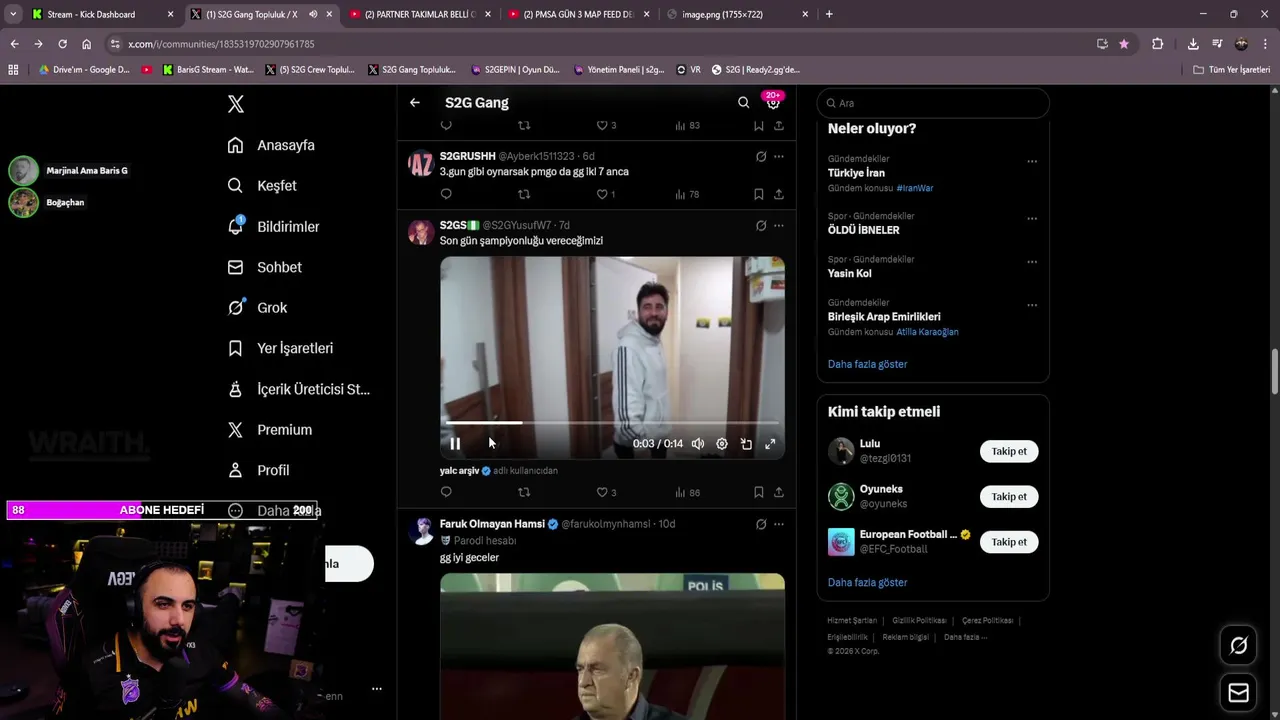The image size is (1280, 720).
Task: Share the S2GS tweet
Action: pyautogui.click(x=779, y=492)
